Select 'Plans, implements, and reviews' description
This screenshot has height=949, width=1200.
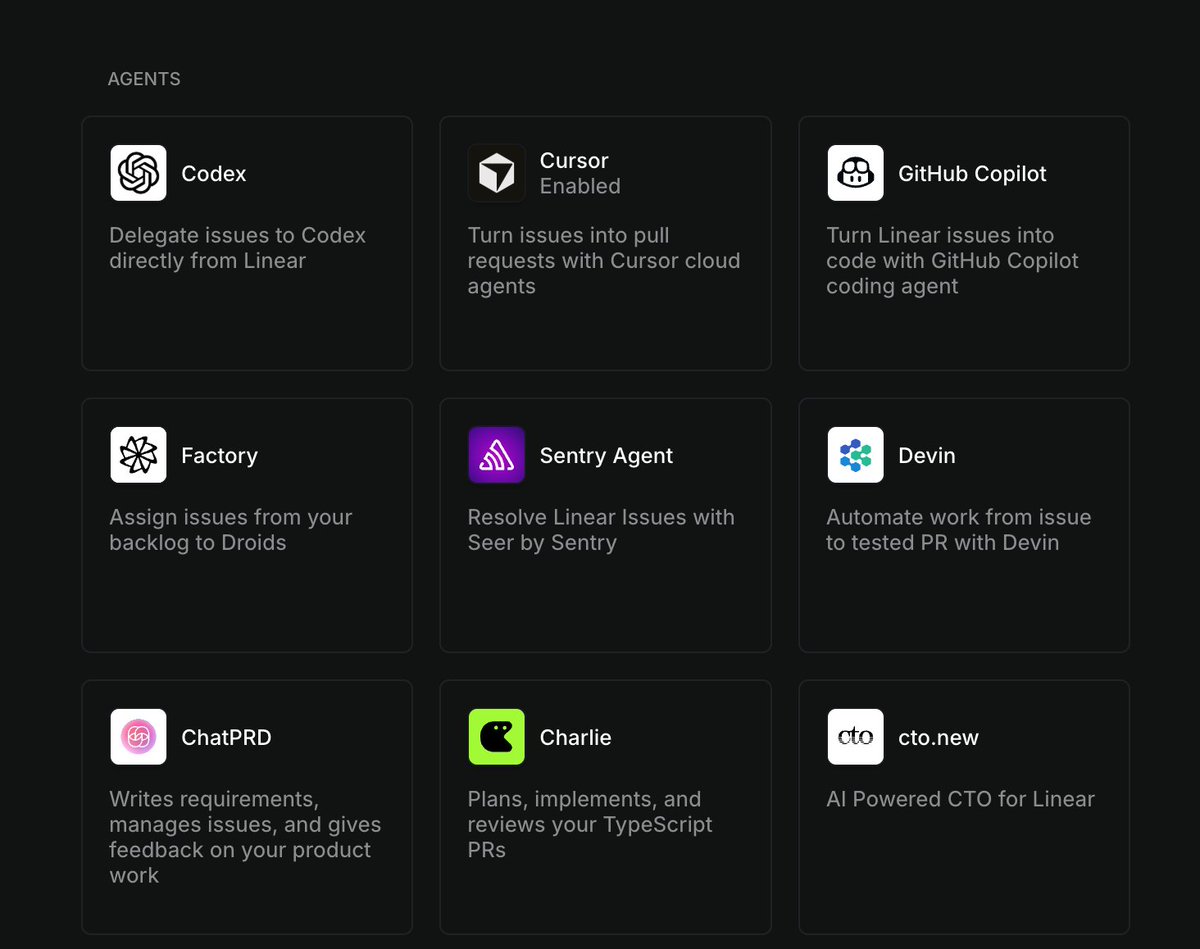tap(590, 824)
